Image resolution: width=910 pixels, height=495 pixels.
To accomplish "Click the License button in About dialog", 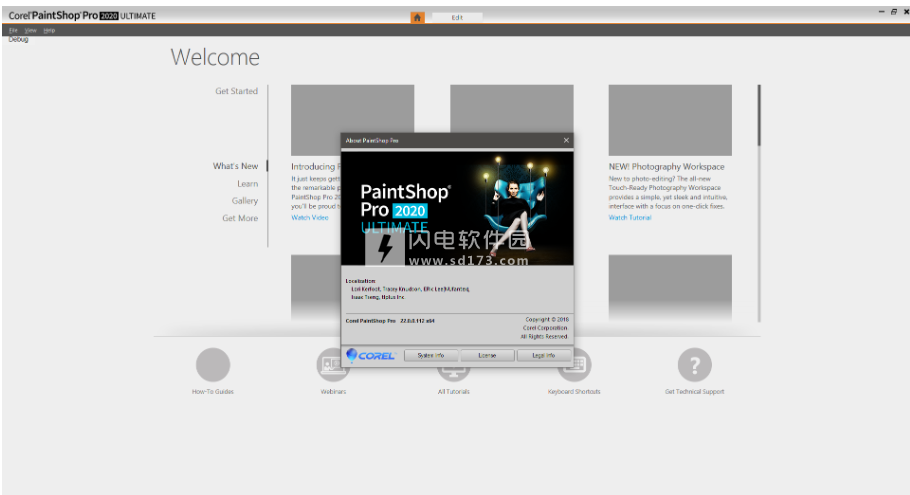I will tap(488, 355).
